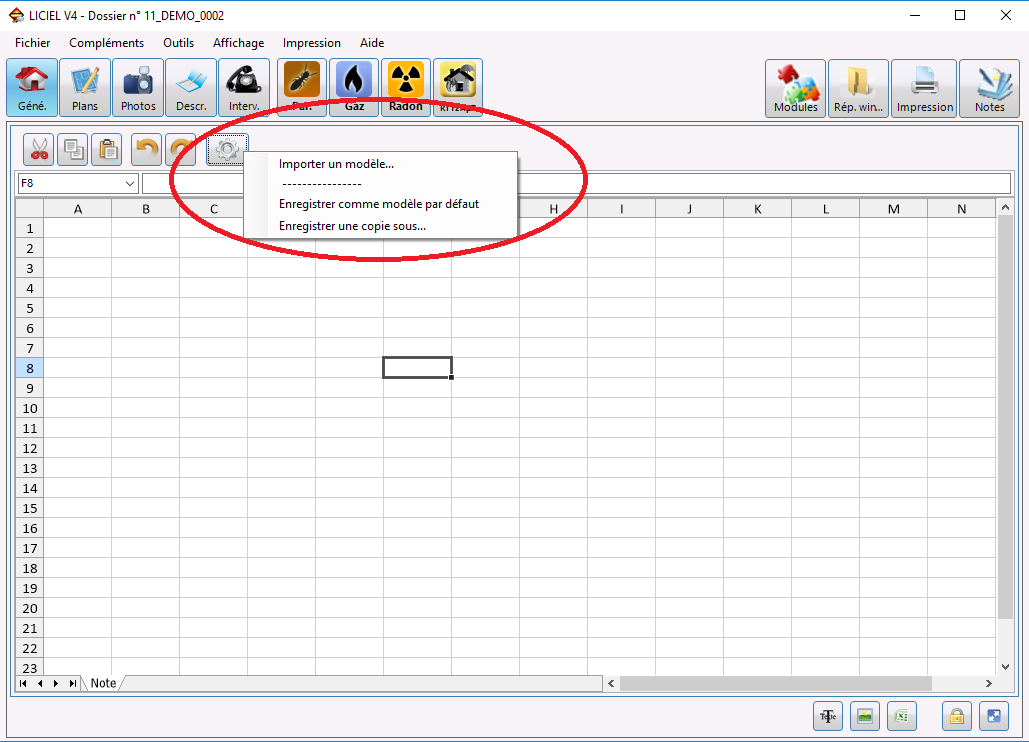Viewport: 1029px width, 742px height.
Task: Open the Plans module
Action: click(85, 88)
